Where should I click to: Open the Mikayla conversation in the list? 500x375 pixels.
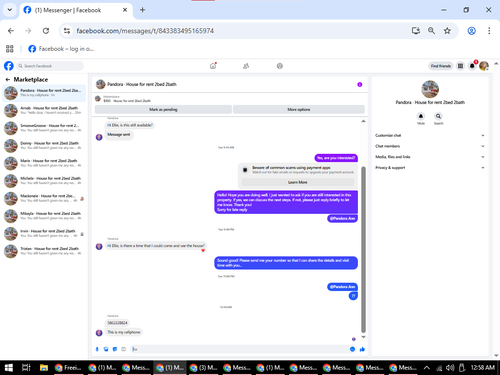[x=44, y=216]
